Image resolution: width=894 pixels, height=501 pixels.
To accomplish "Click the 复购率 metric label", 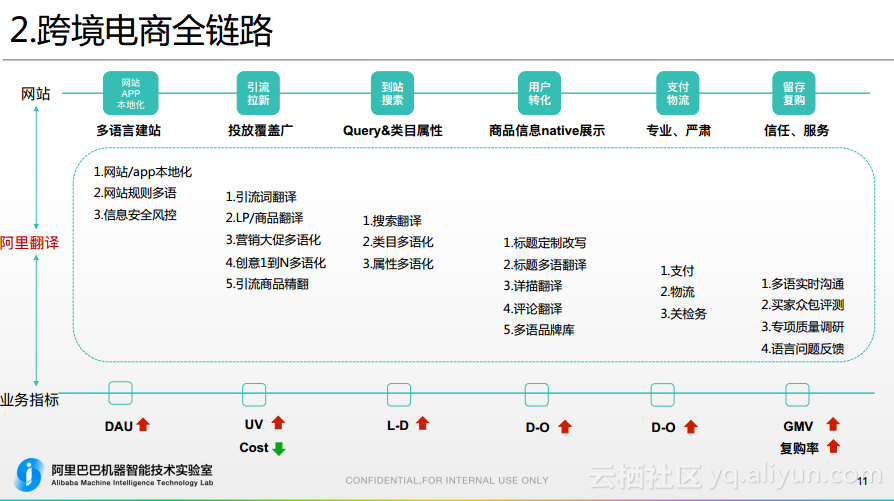I will coord(799,449).
